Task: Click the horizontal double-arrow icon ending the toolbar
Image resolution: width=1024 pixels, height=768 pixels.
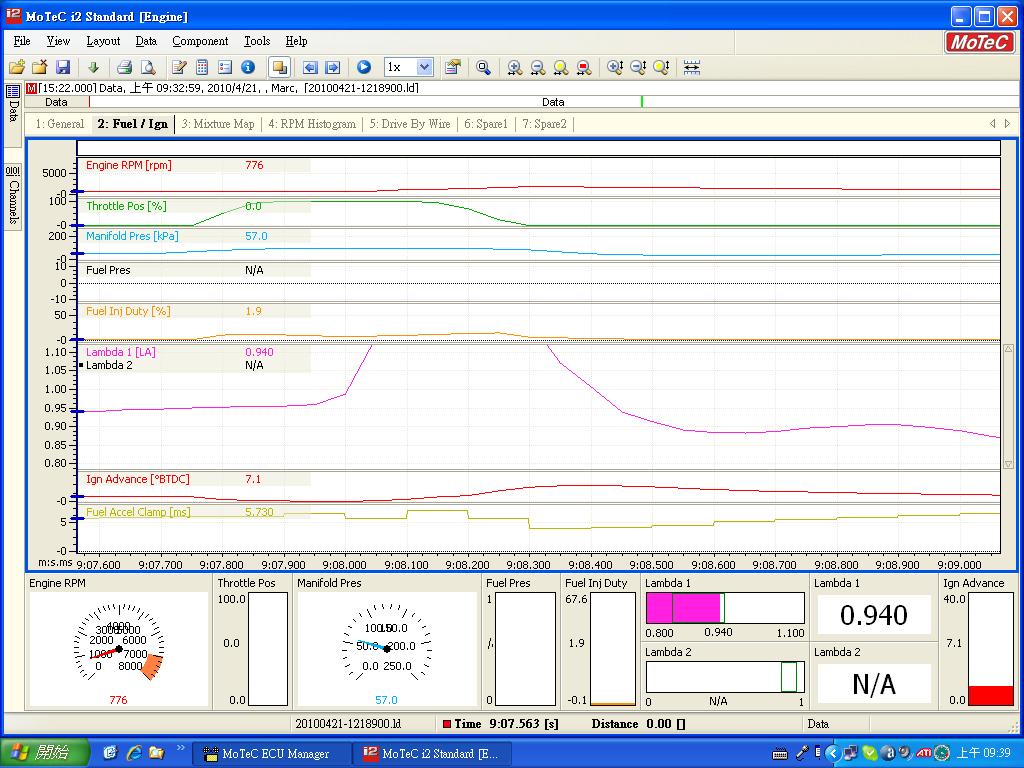Action: [x=692, y=67]
